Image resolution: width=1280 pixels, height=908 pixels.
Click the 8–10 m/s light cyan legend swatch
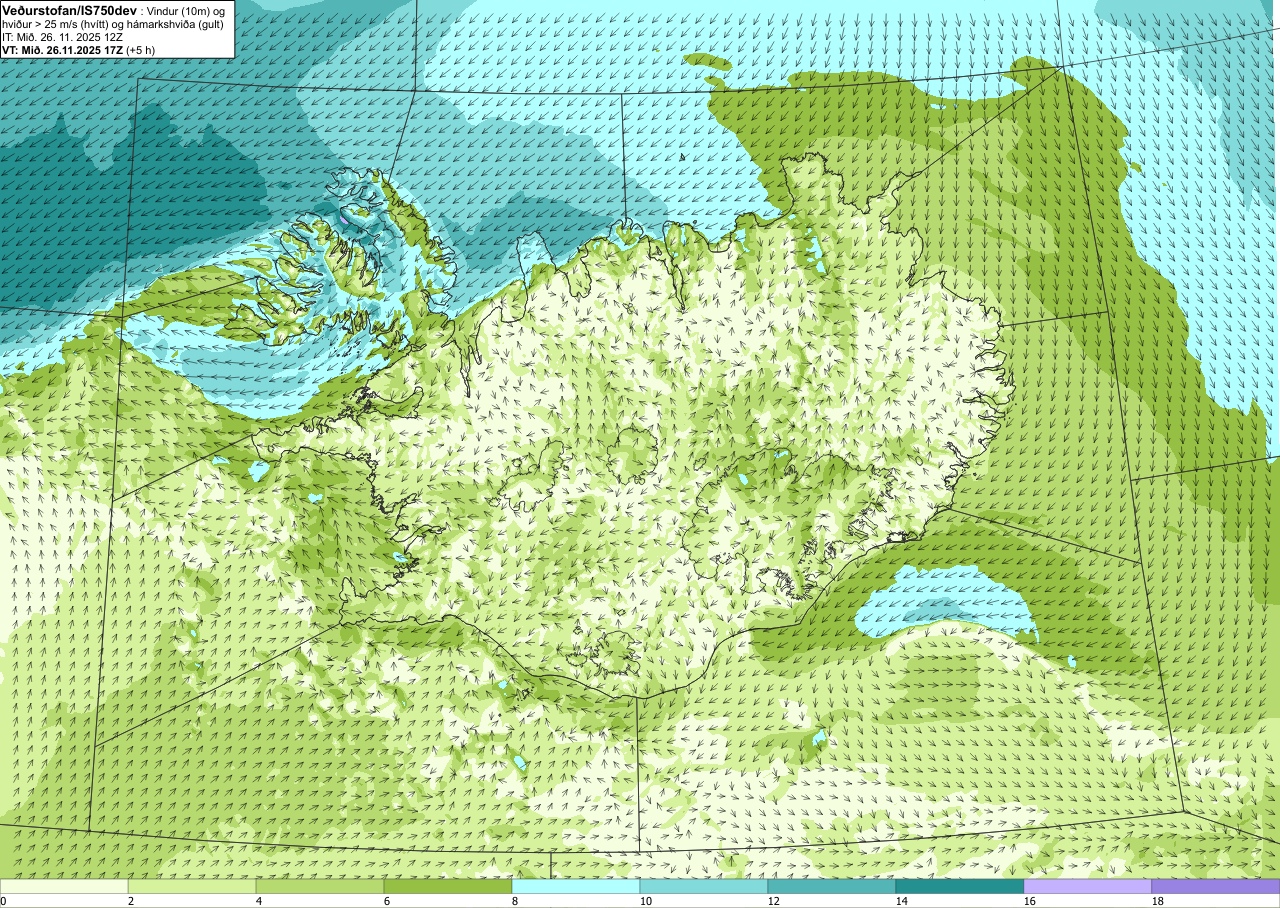click(576, 886)
